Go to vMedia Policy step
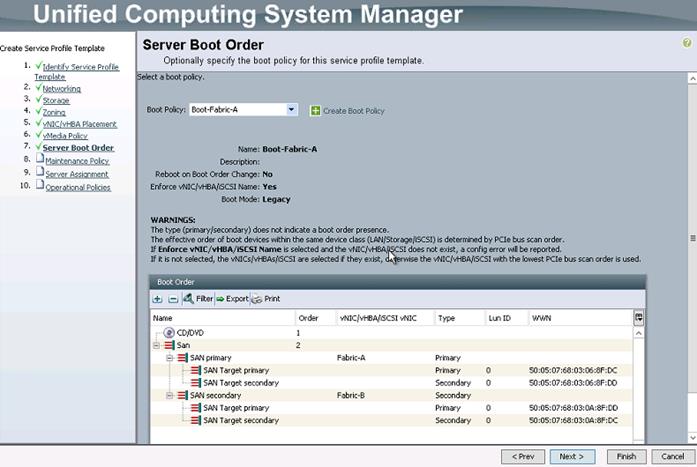Image resolution: width=697 pixels, height=467 pixels. click(65, 136)
